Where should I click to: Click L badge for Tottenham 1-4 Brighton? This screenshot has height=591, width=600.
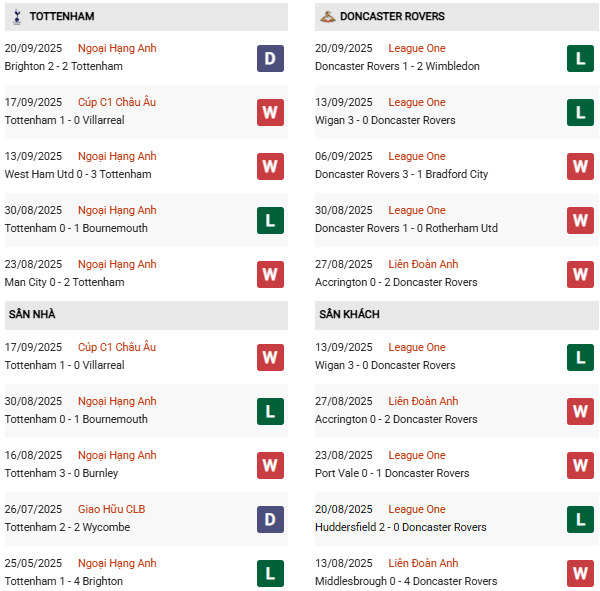click(270, 573)
